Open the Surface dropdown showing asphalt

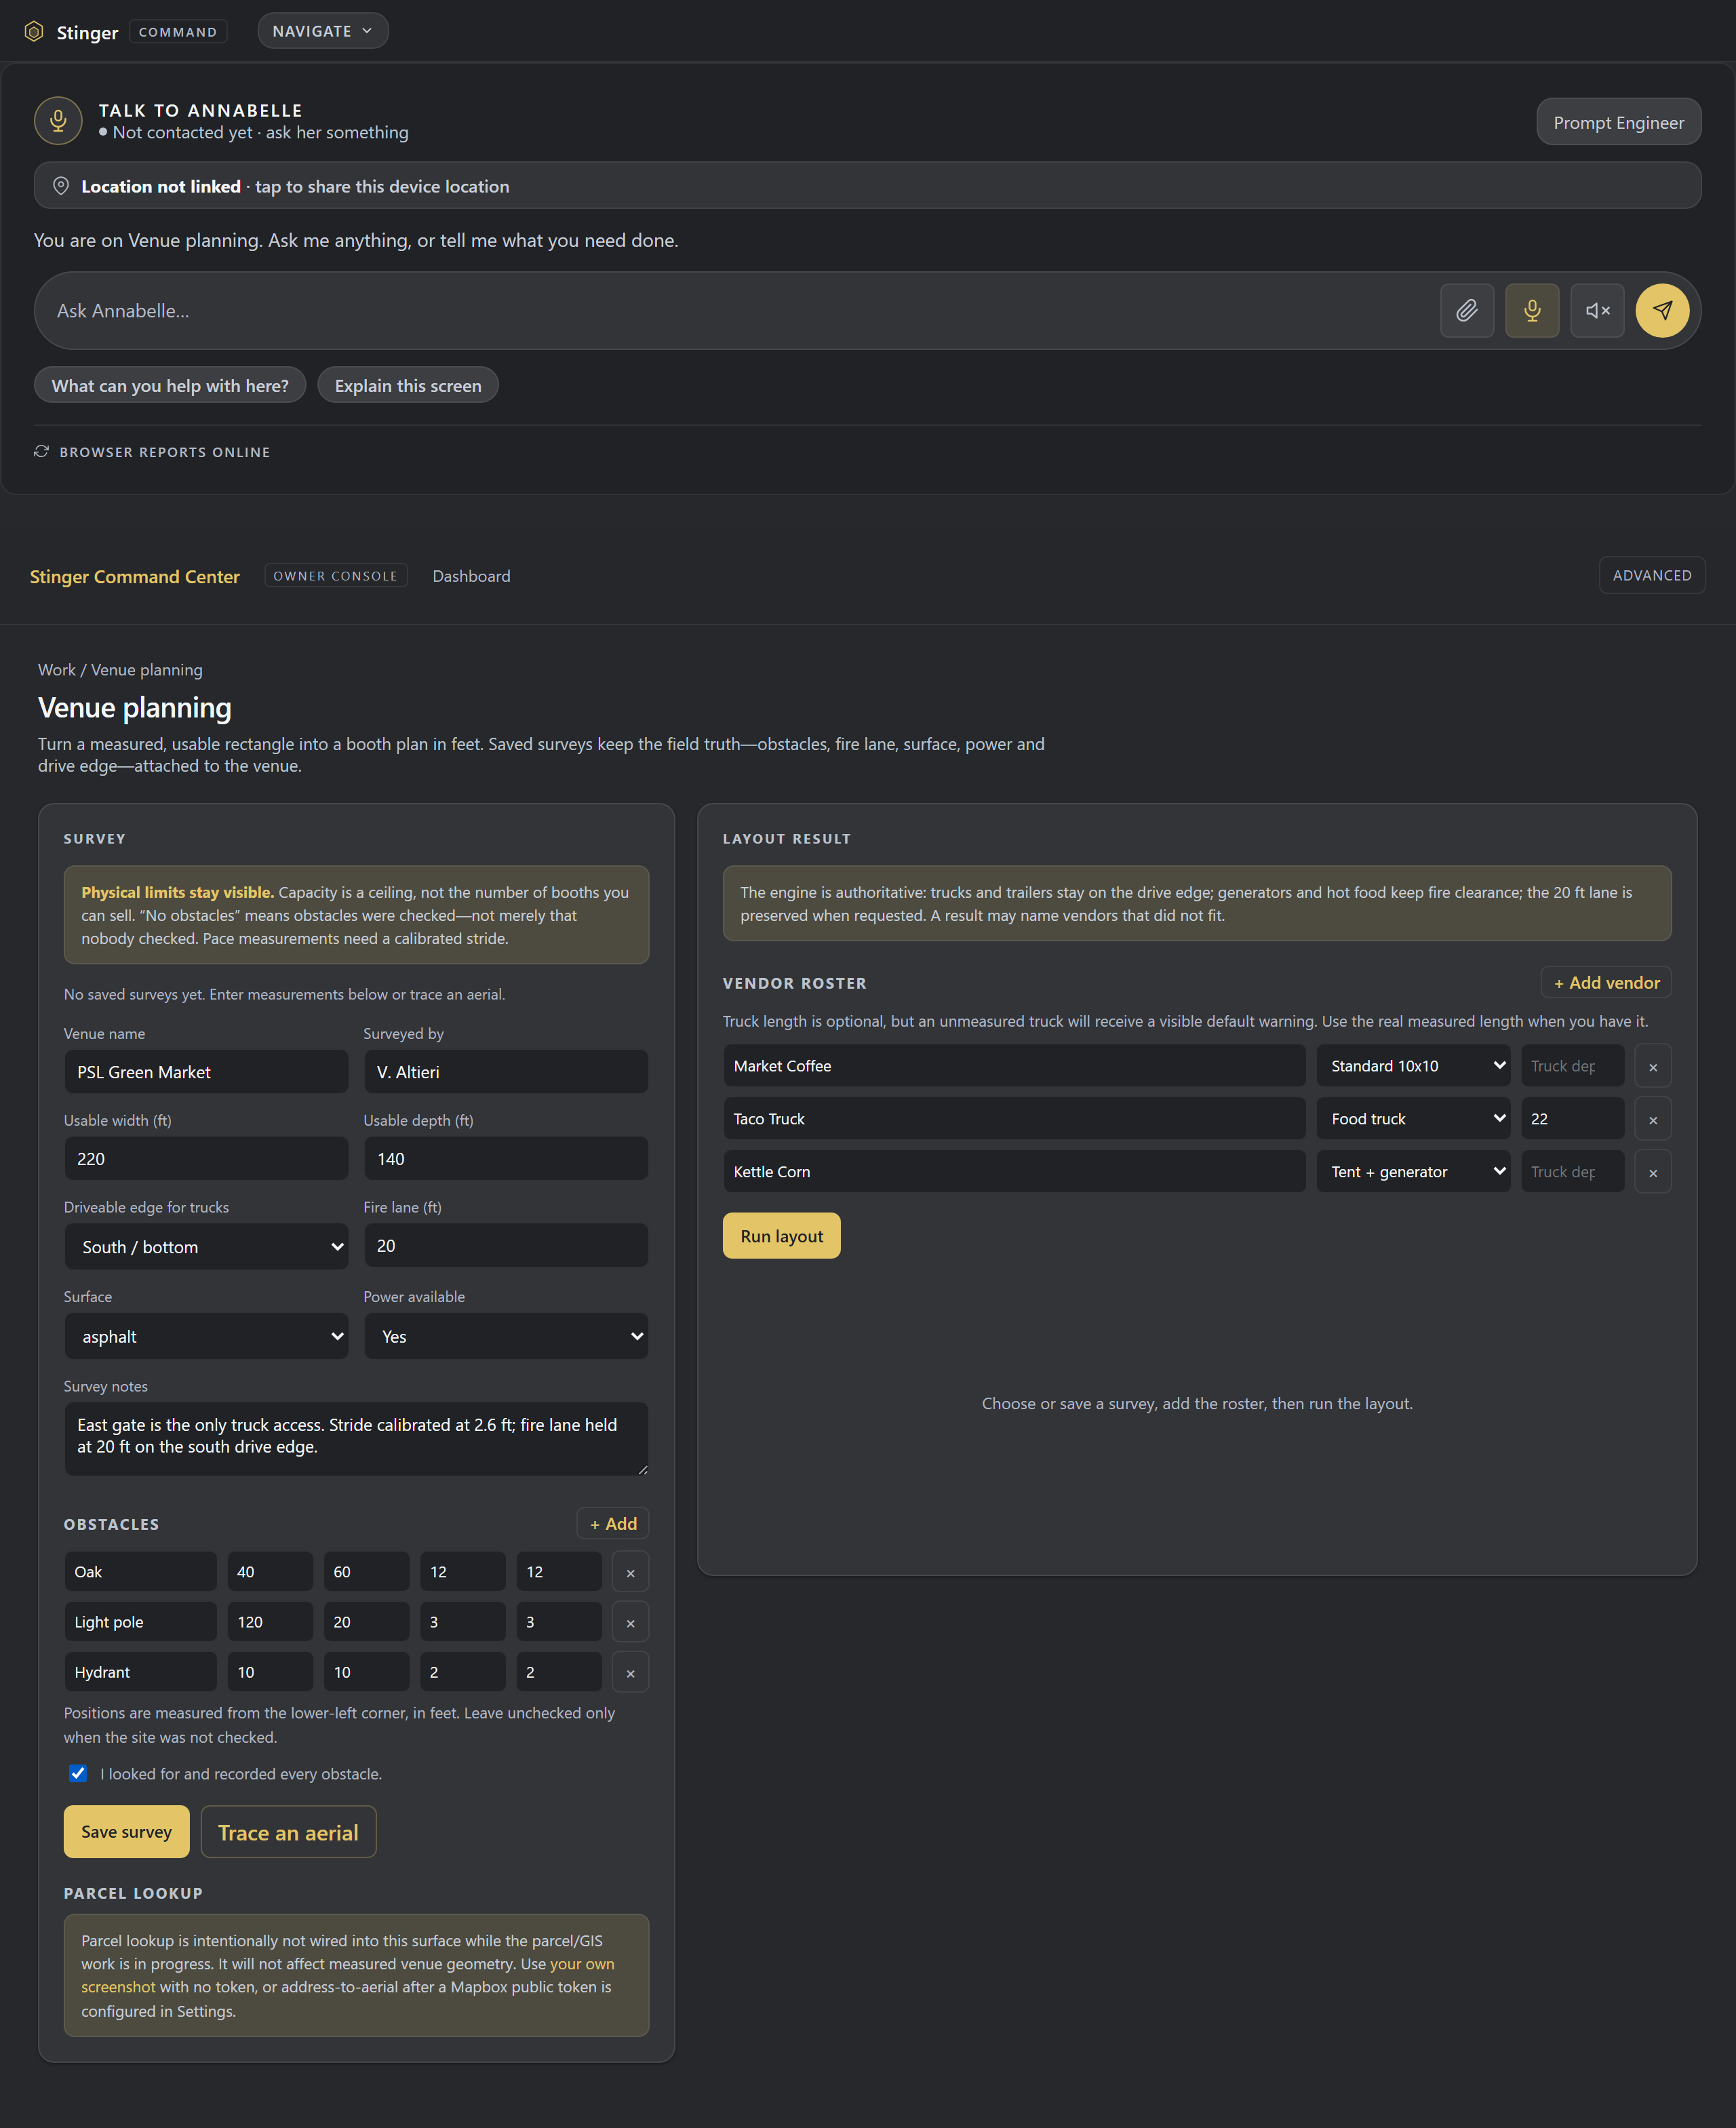click(206, 1336)
